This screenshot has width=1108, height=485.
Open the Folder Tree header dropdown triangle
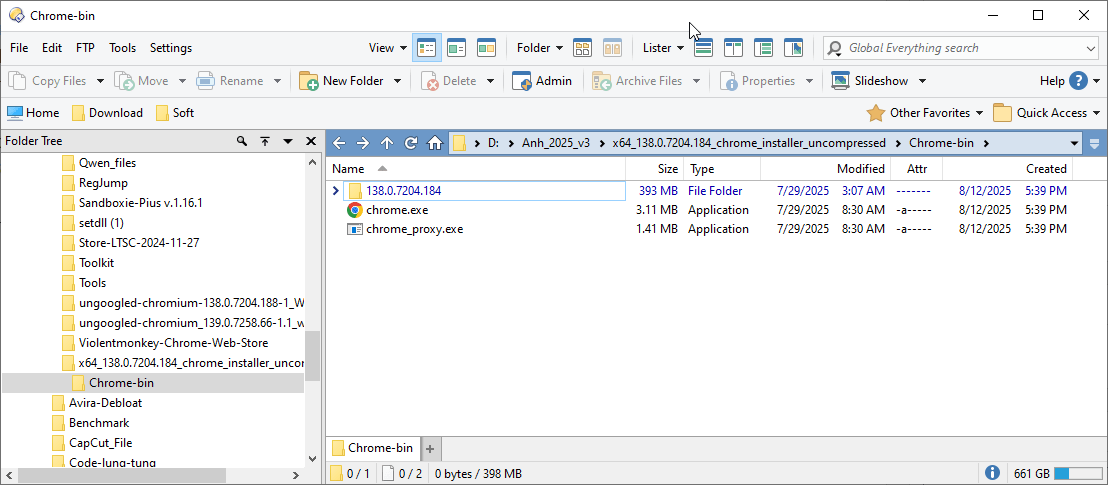click(288, 141)
